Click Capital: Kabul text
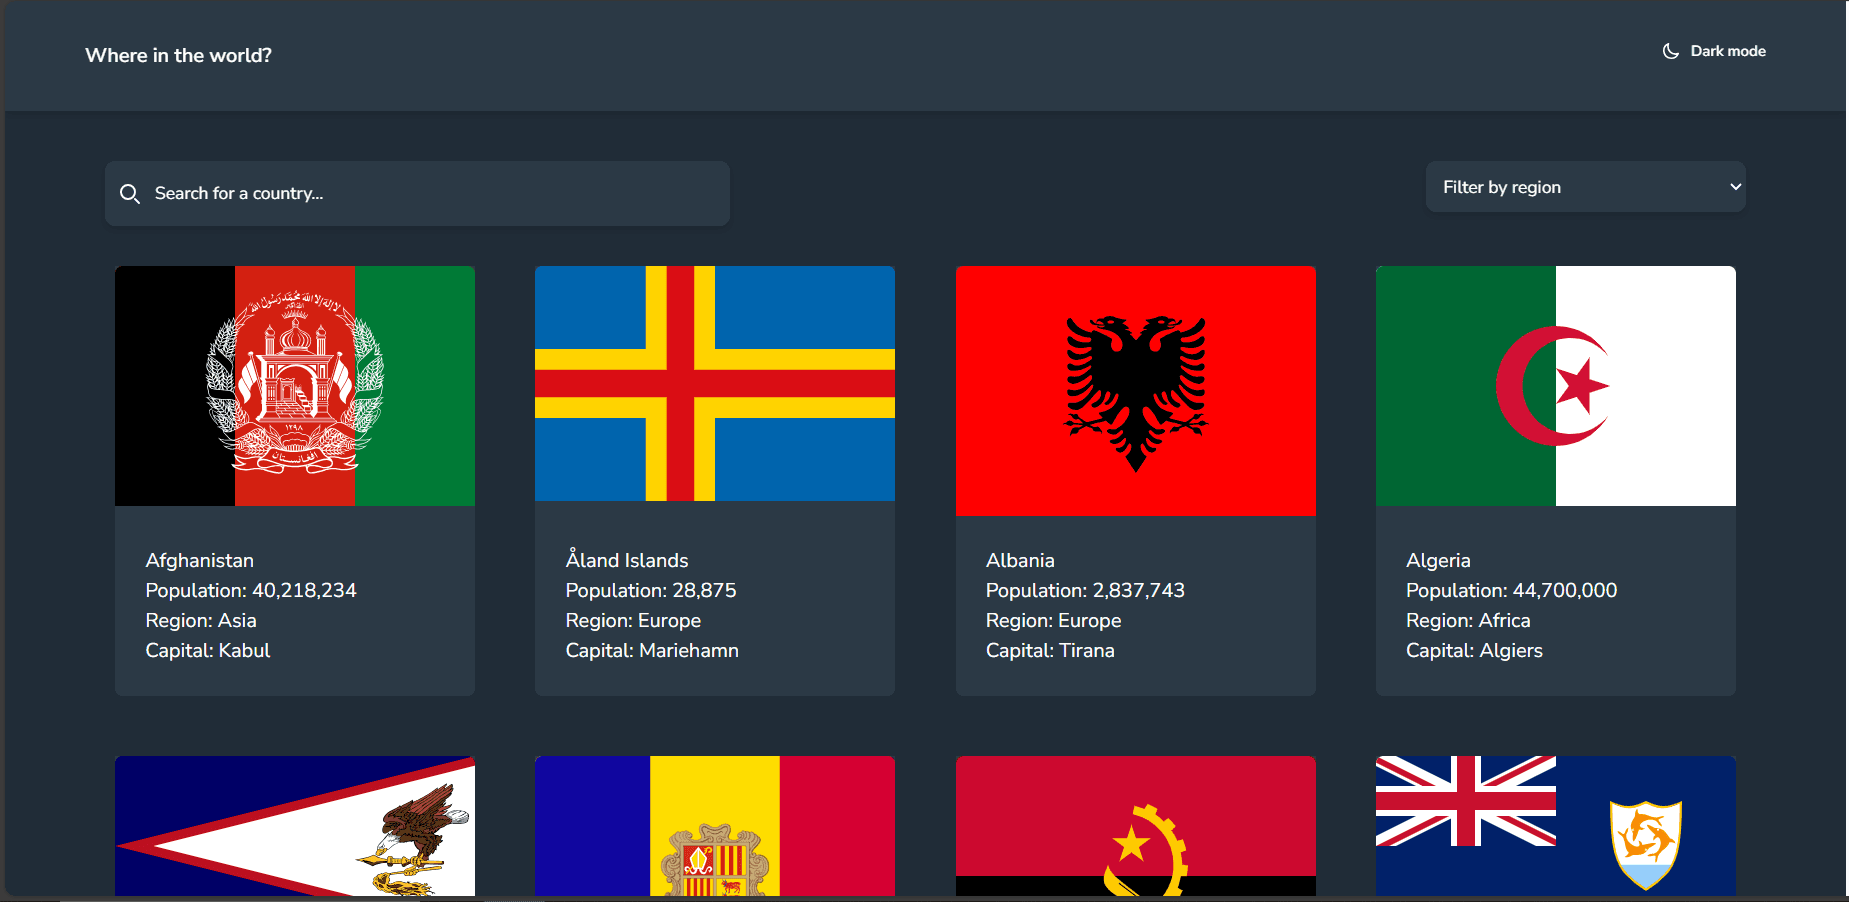Viewport: 1849px width, 902px height. pyautogui.click(x=208, y=650)
